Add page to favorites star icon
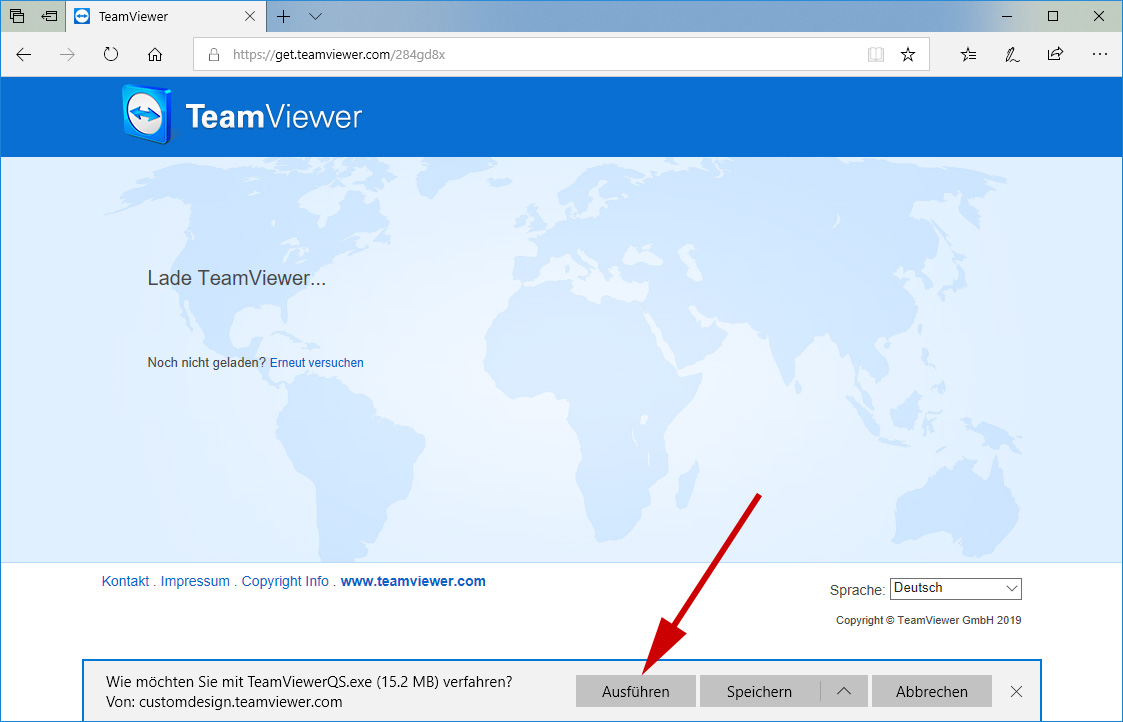The image size is (1123, 722). pos(908,54)
